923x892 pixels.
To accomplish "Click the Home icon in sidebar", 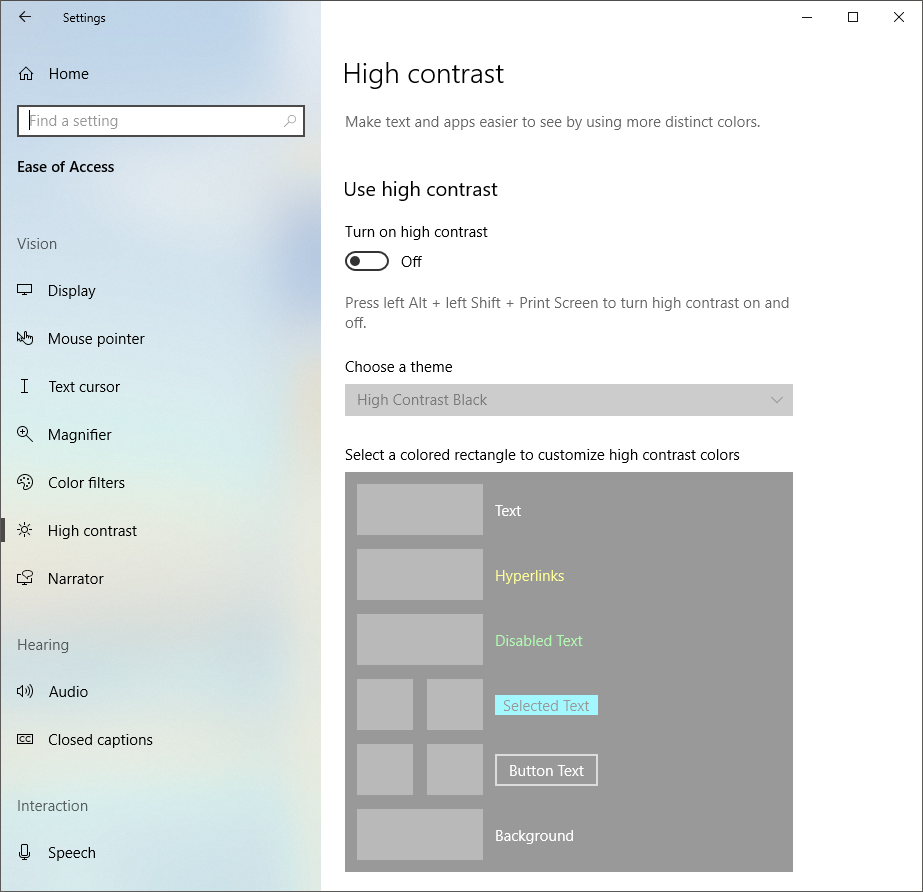I will pyautogui.click(x=26, y=74).
